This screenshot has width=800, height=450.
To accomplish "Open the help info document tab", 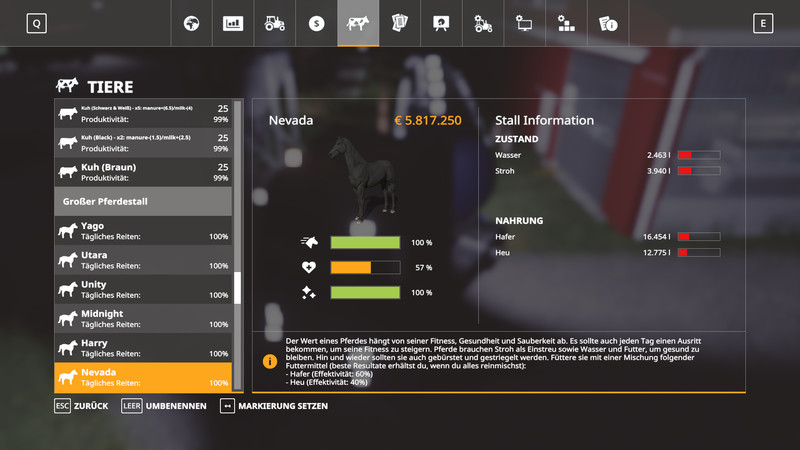I will (608, 23).
